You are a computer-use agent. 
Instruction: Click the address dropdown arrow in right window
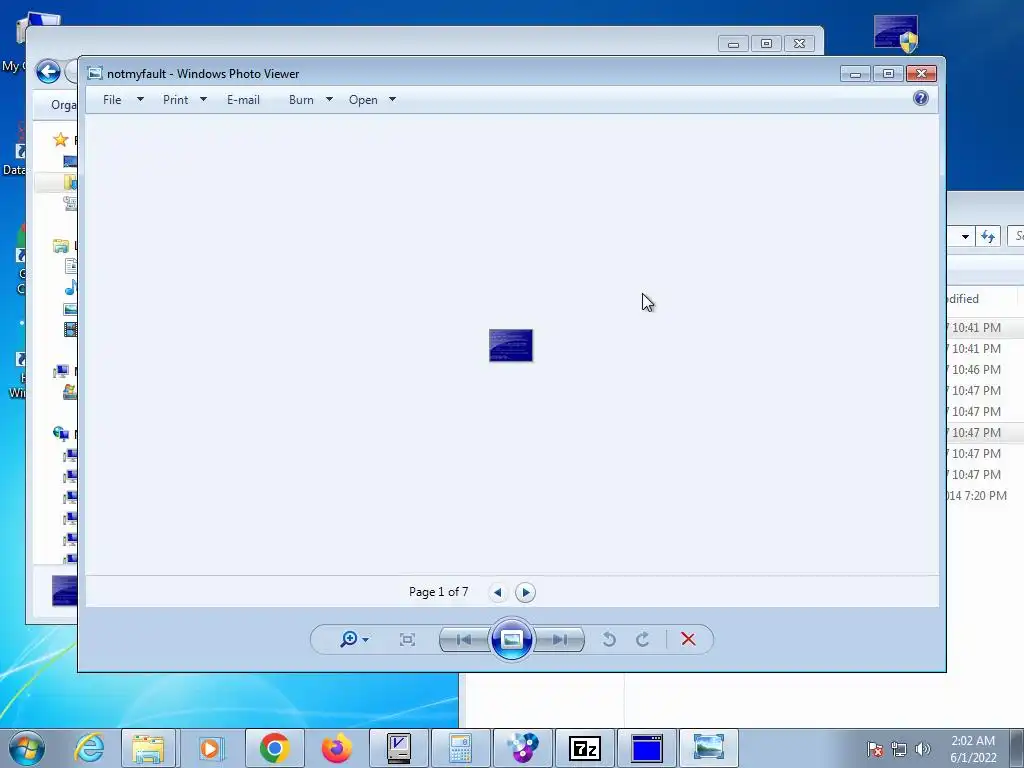(x=965, y=236)
